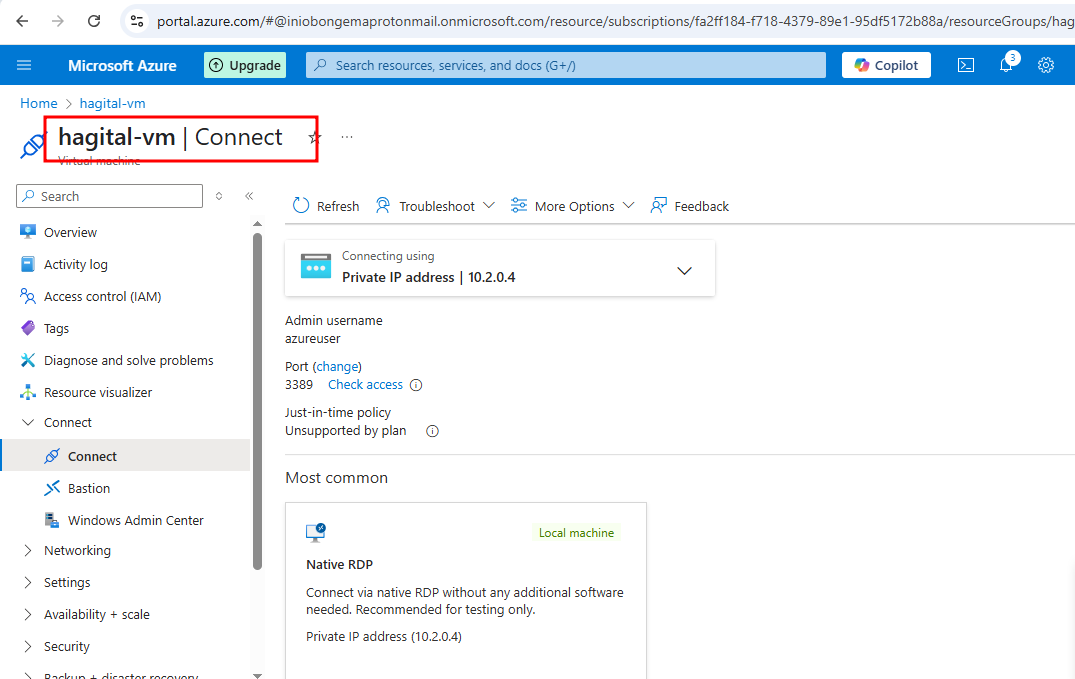Open the Azure portal hamburger menu
1075x679 pixels.
point(24,65)
